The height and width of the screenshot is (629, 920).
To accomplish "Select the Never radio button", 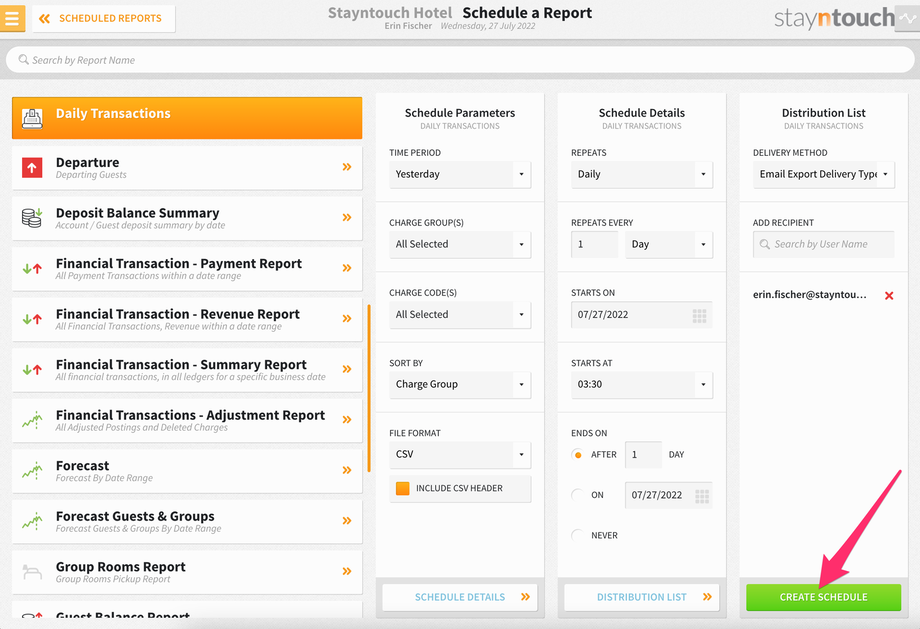I will tap(578, 535).
